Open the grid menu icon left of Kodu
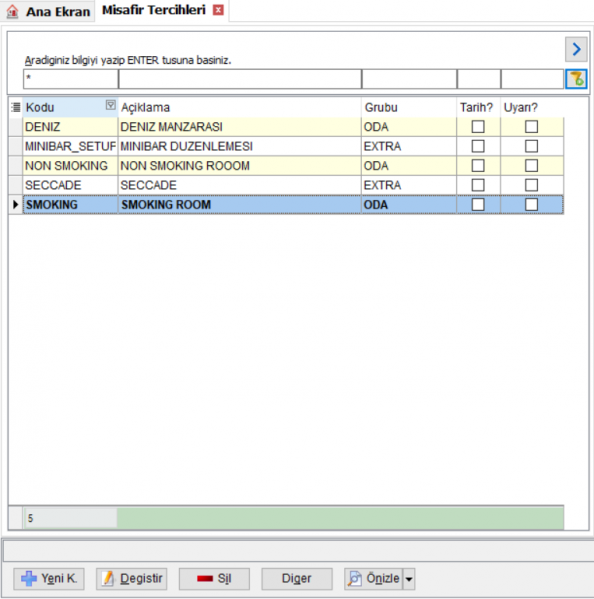The image size is (594, 599). pyautogui.click(x=16, y=107)
